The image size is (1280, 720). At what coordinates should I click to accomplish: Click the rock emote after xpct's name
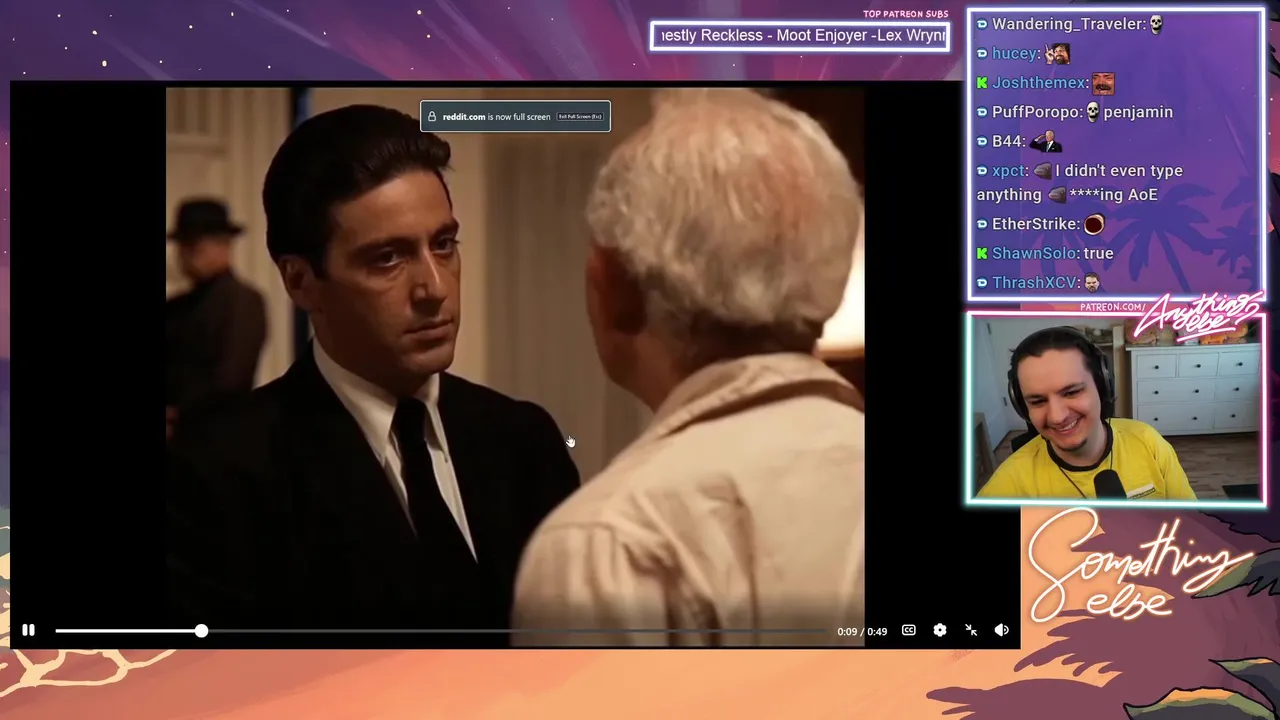tap(1042, 171)
